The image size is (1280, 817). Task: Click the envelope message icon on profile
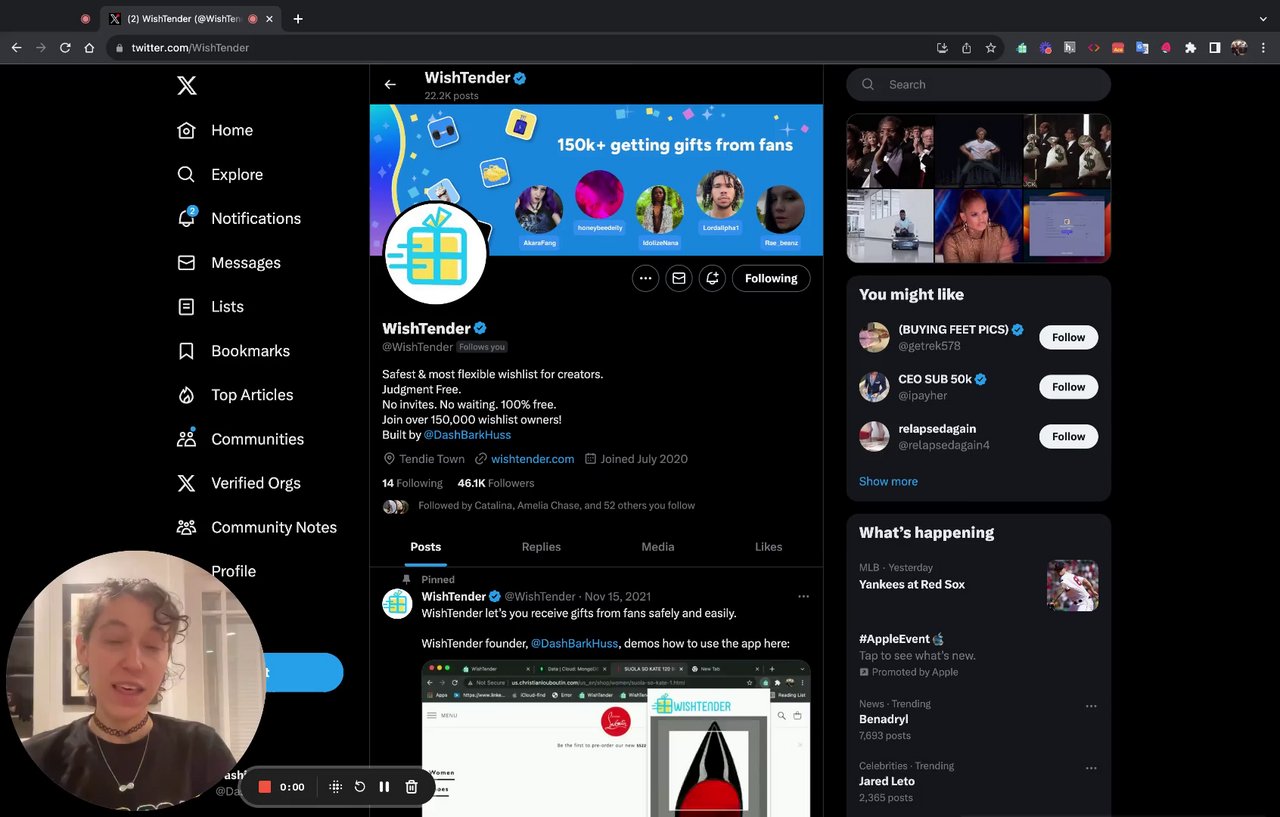point(679,278)
